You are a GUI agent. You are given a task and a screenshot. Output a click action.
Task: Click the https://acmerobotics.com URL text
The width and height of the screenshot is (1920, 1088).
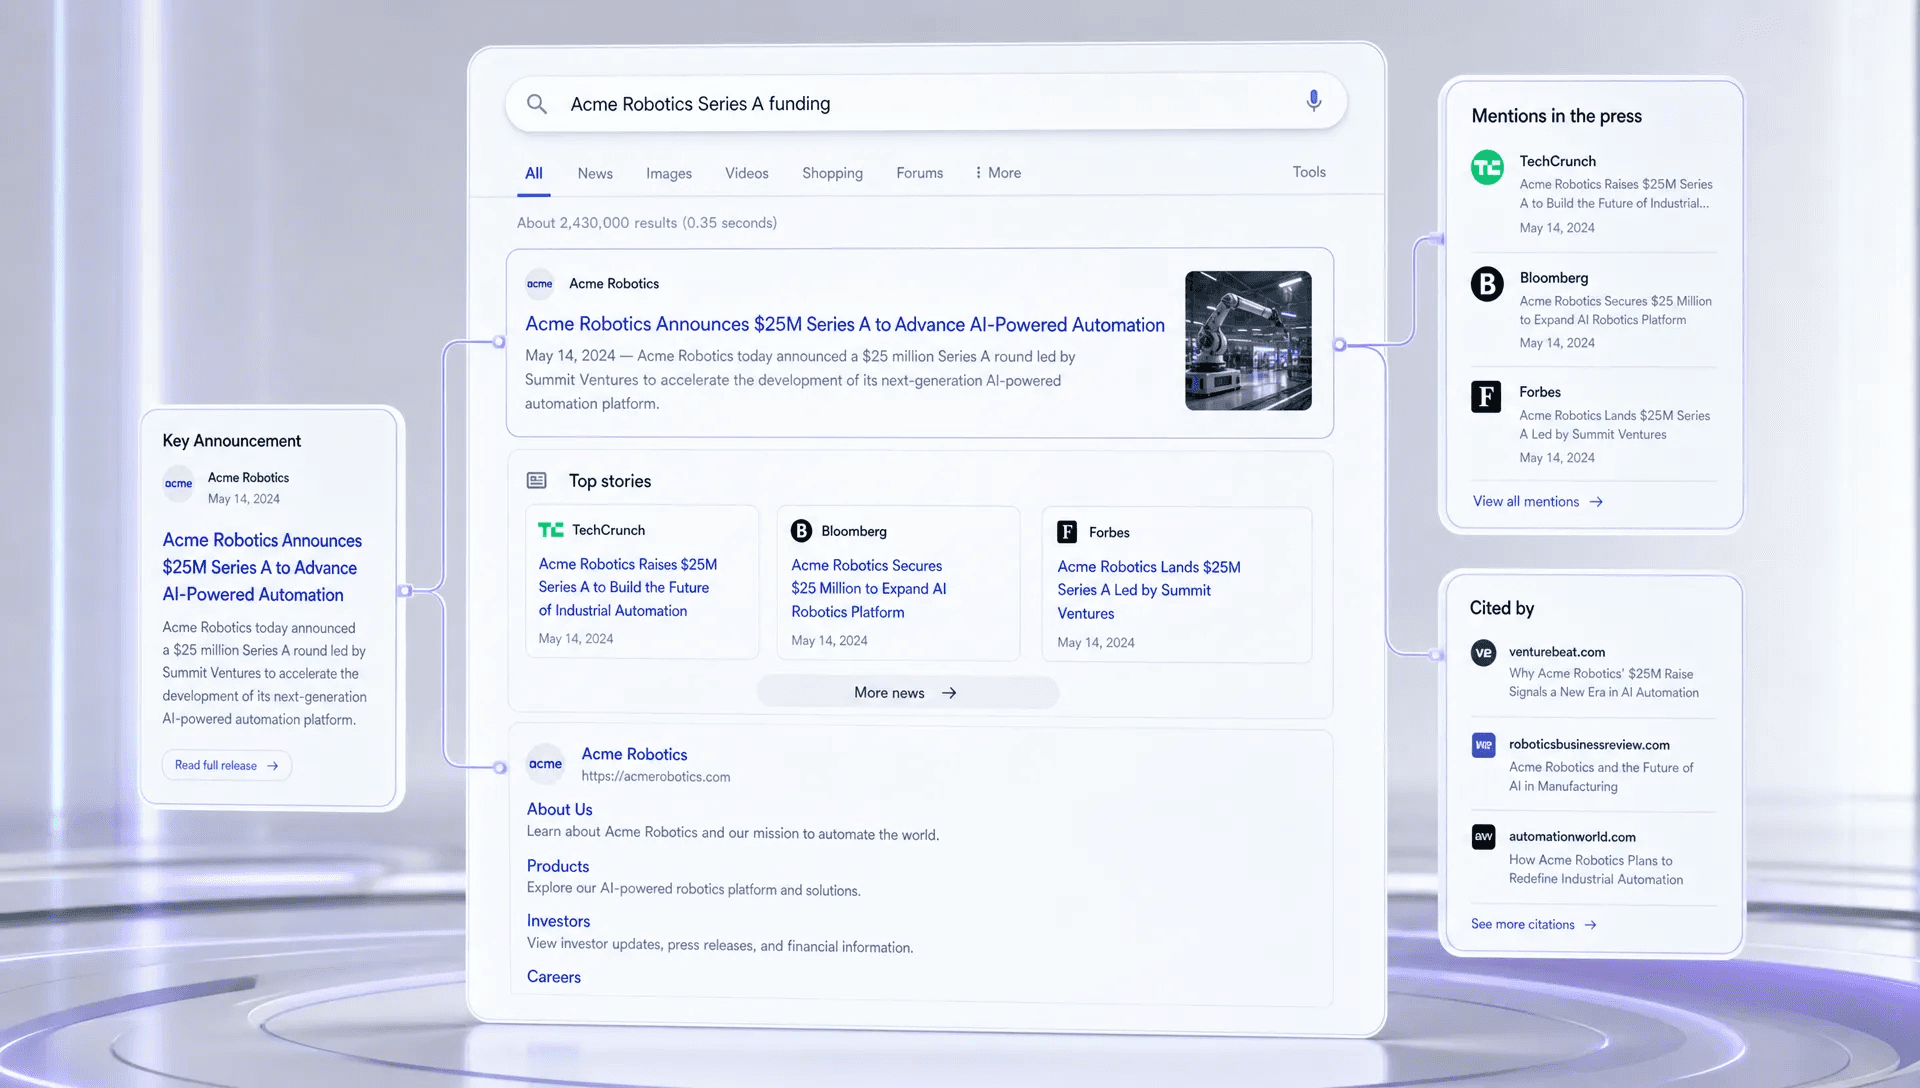point(656,777)
